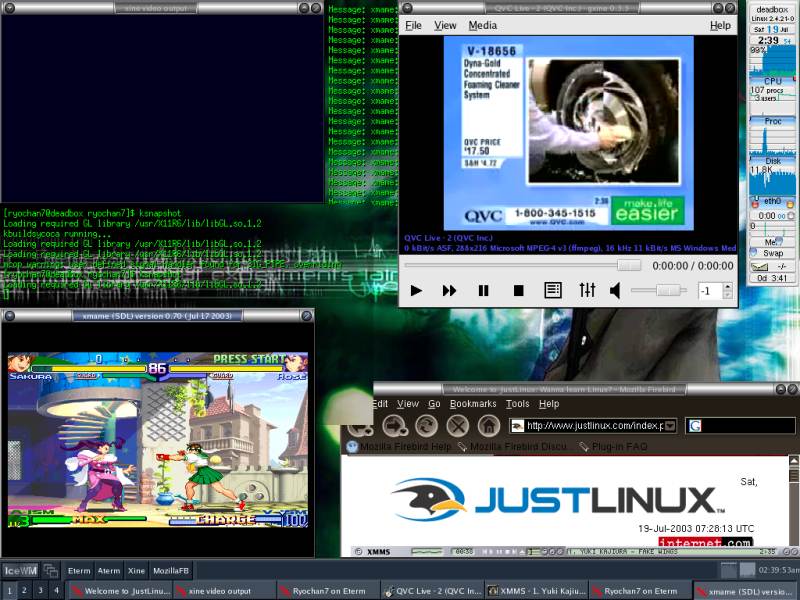Open the Tools menu in Mozilla Firebird
800x600 pixels.
[x=517, y=404]
